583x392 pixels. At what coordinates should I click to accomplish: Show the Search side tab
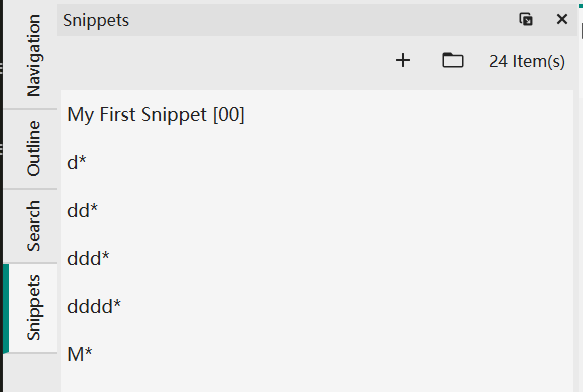pyautogui.click(x=33, y=226)
